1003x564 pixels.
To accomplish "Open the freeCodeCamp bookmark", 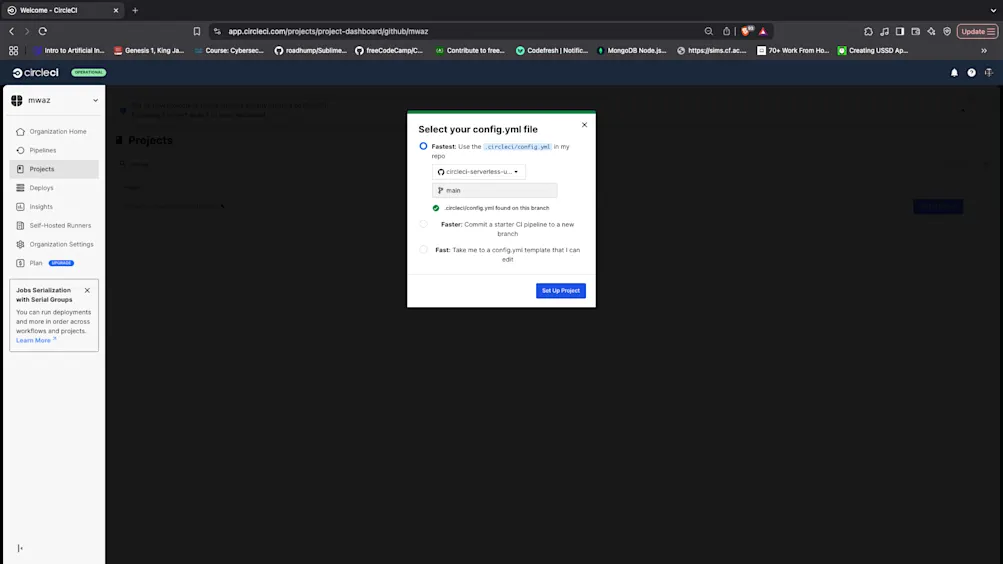I will pyautogui.click(x=389, y=51).
